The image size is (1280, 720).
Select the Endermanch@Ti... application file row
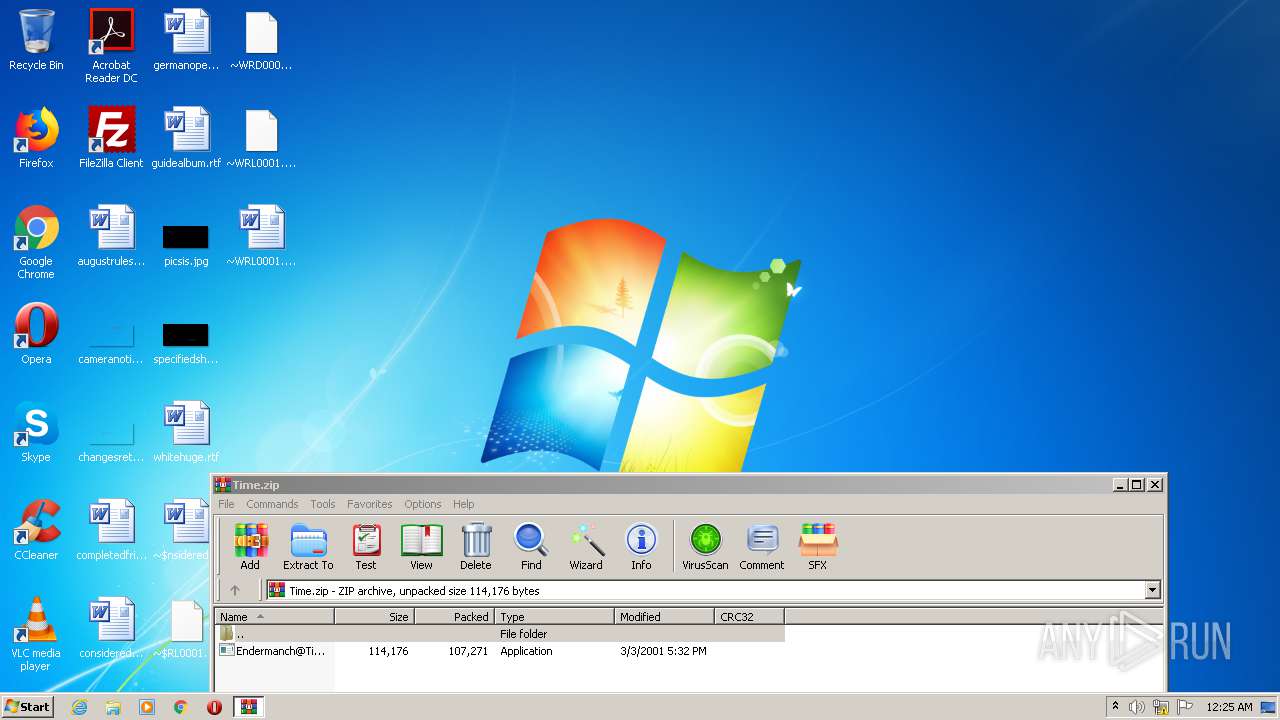500,651
